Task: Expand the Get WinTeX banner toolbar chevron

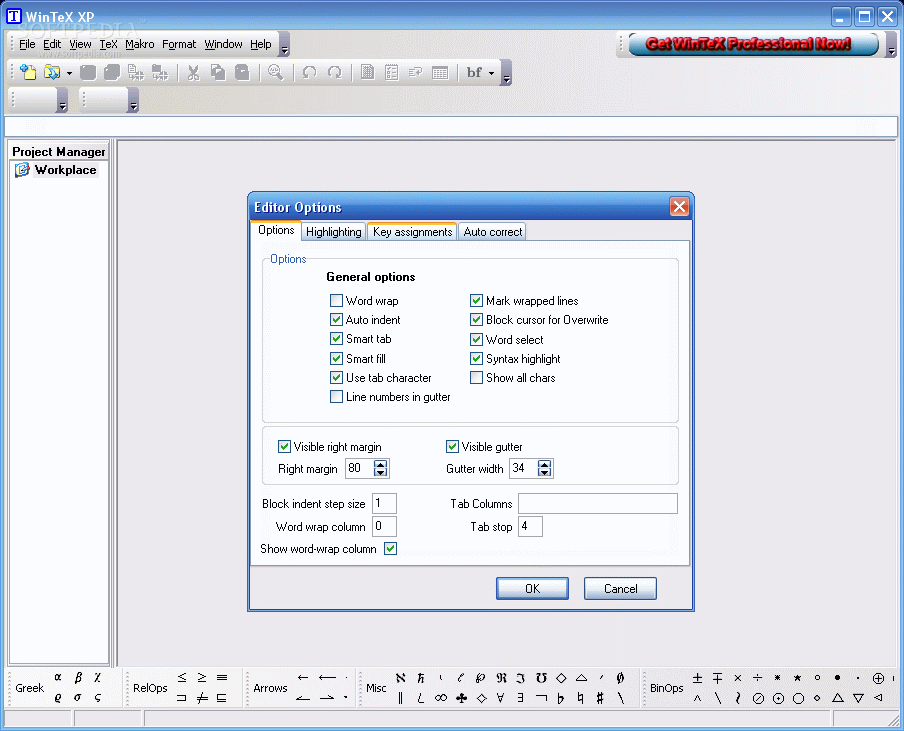Action: pyautogui.click(x=891, y=44)
